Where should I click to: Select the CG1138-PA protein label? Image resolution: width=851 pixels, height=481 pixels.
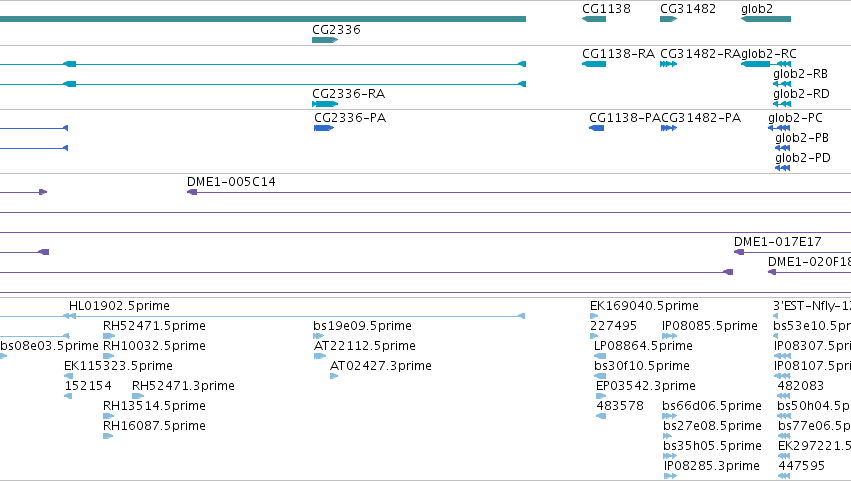tap(625, 118)
